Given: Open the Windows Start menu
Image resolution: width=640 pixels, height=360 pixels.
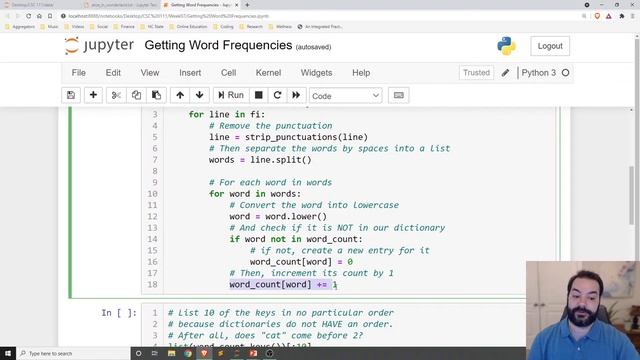Looking at the screenshot, I should [x=8, y=353].
